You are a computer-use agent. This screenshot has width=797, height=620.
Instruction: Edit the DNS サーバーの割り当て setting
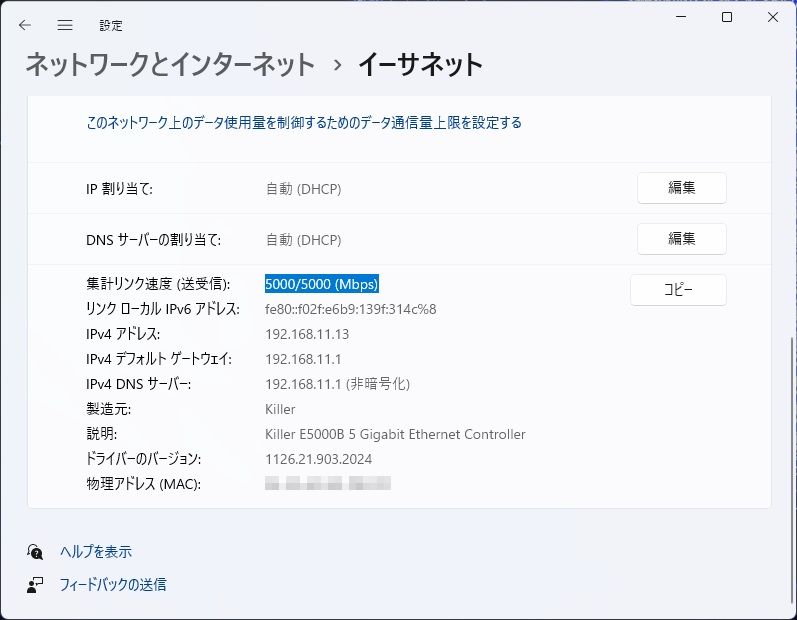[x=681, y=239]
